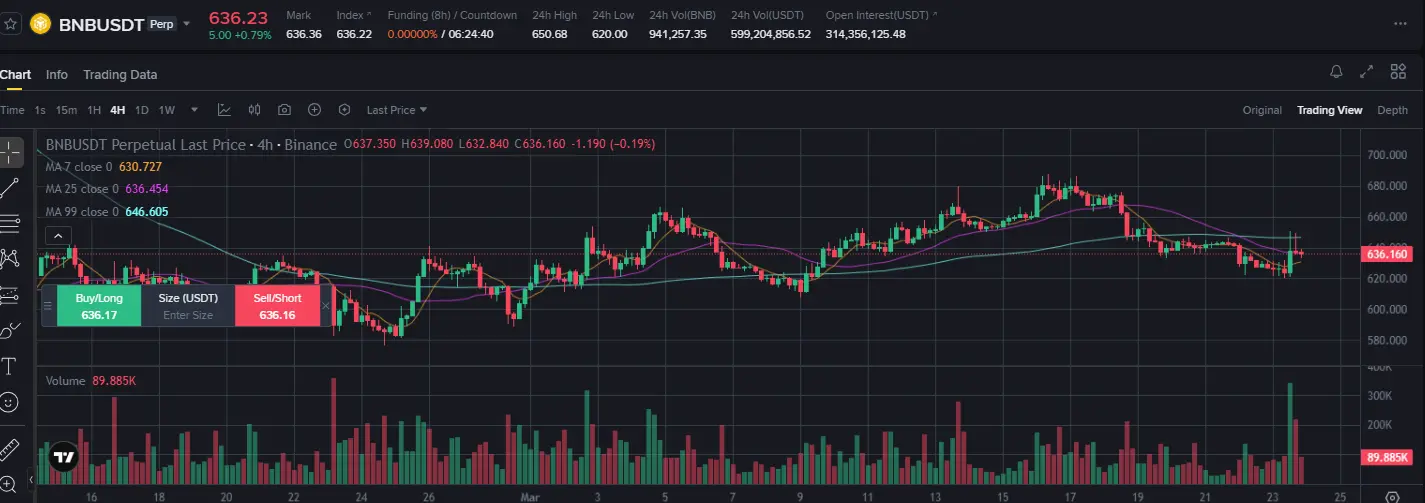Image resolution: width=1425 pixels, height=503 pixels.
Task: Select the brush drawing tool
Action: pos(10,330)
